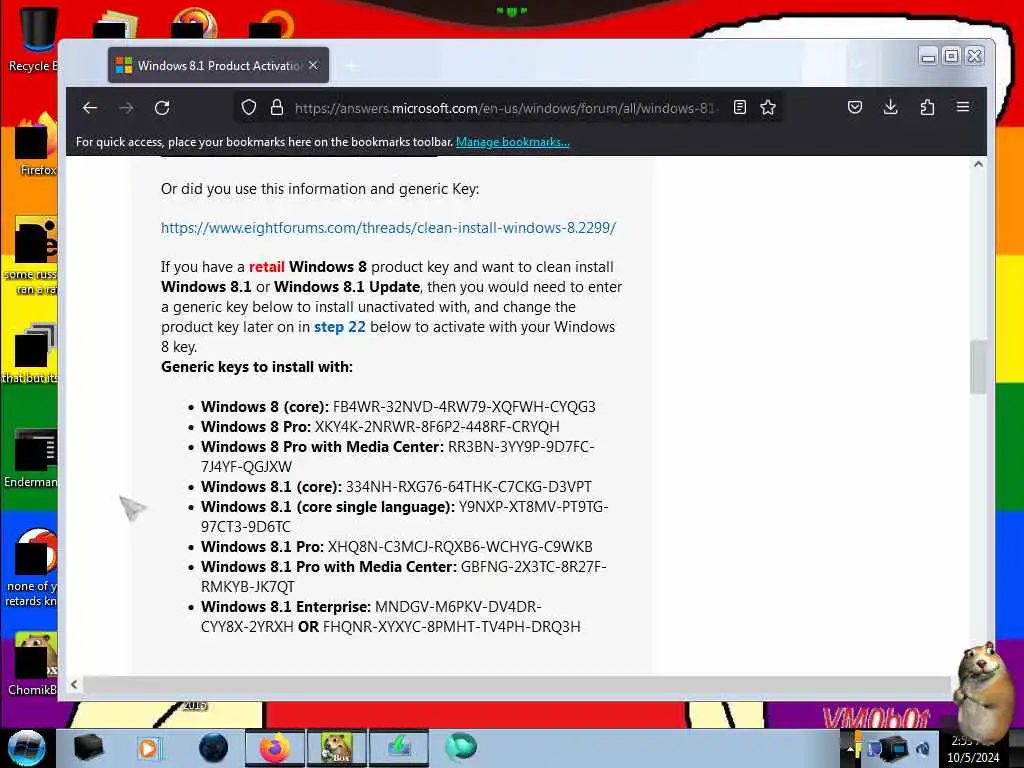This screenshot has width=1024, height=768.
Task: Open the Windows Start orb
Action: click(x=26, y=748)
